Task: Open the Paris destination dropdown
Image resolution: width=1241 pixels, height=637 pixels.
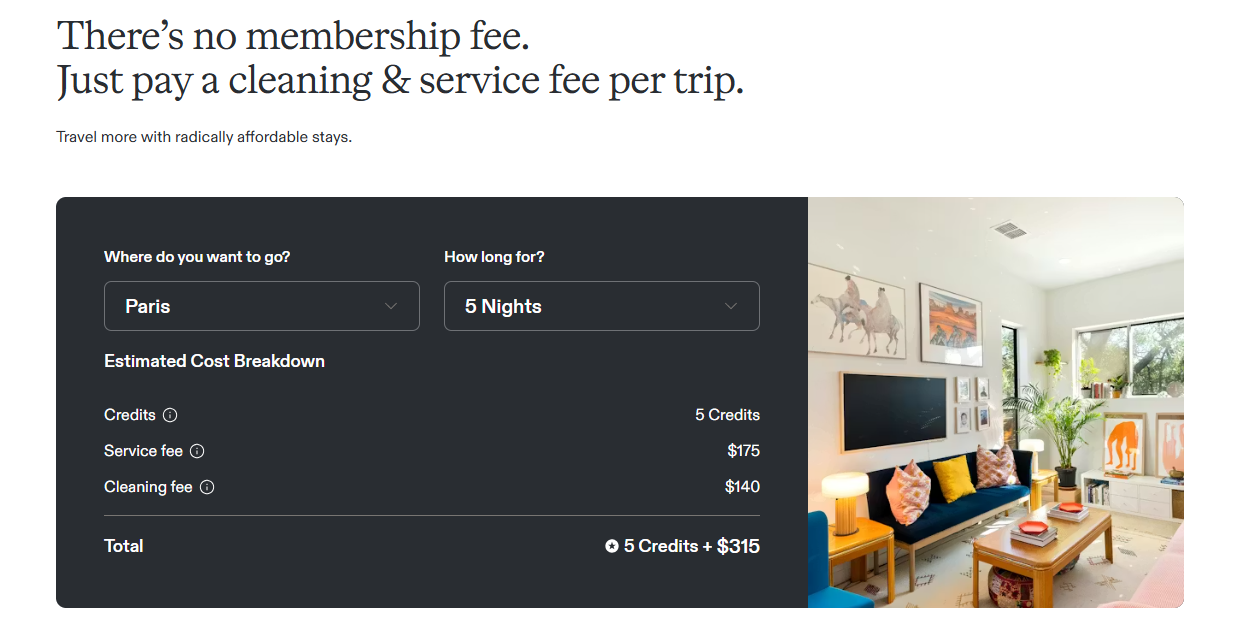Action: tap(261, 306)
